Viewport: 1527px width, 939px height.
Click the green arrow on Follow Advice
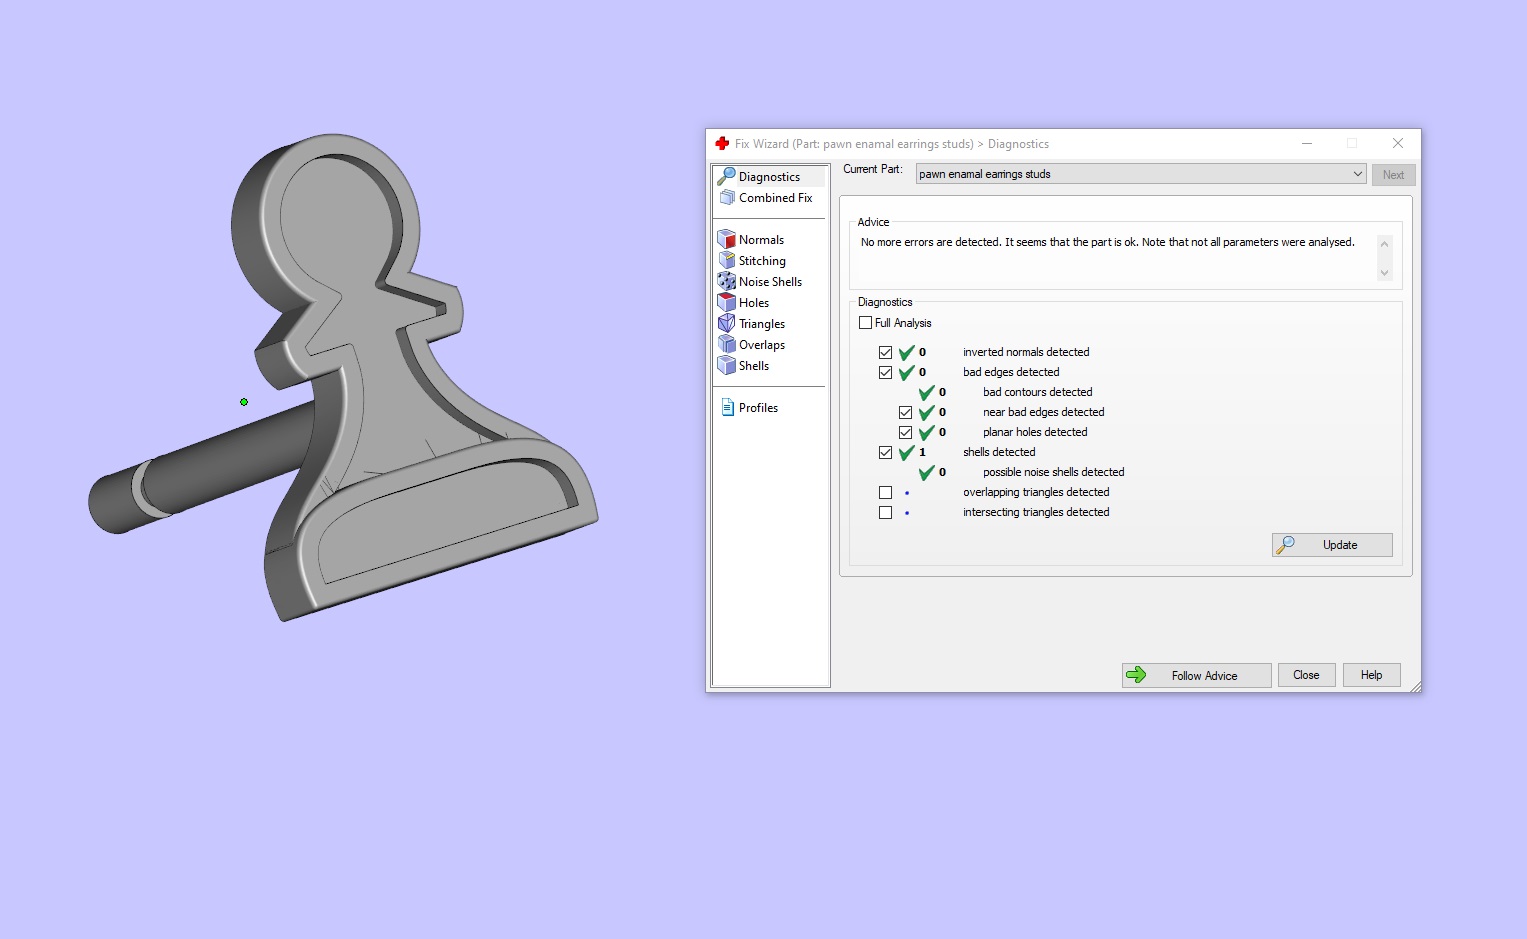coord(1136,675)
